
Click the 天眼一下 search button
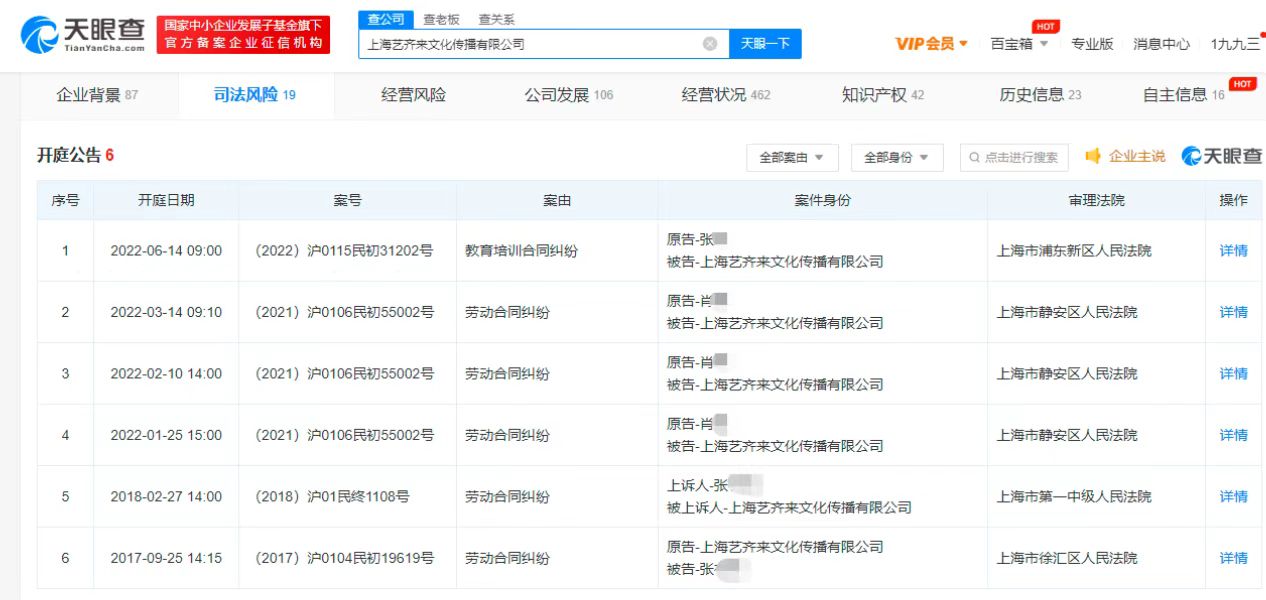765,44
